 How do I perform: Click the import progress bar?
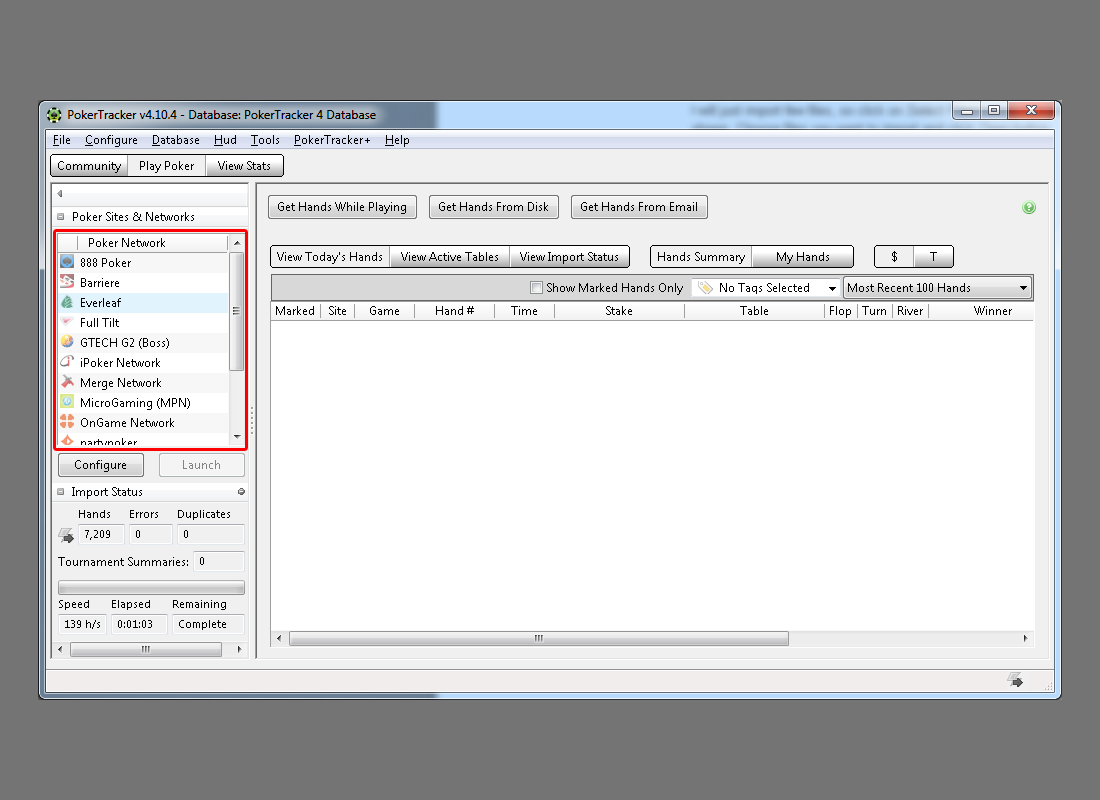tap(151, 588)
